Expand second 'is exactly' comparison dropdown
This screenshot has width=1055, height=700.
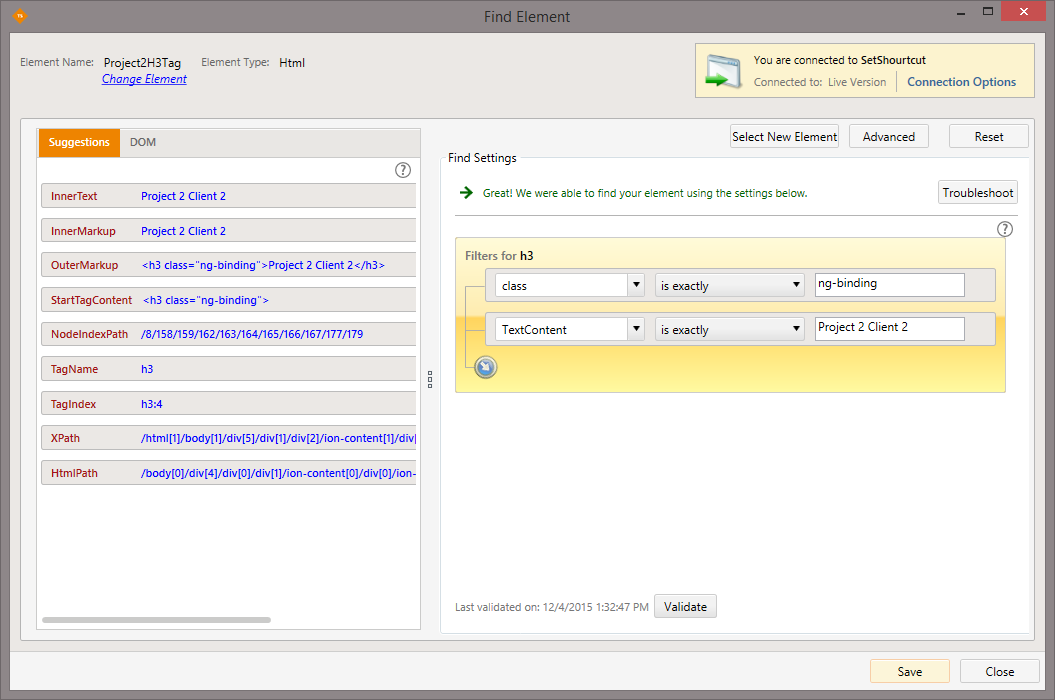point(796,329)
